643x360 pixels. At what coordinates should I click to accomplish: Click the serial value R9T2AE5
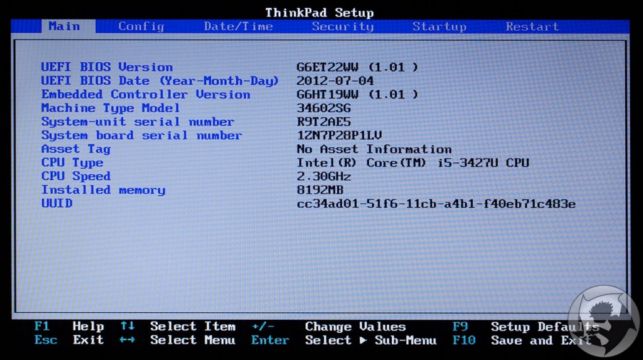pyautogui.click(x=324, y=122)
